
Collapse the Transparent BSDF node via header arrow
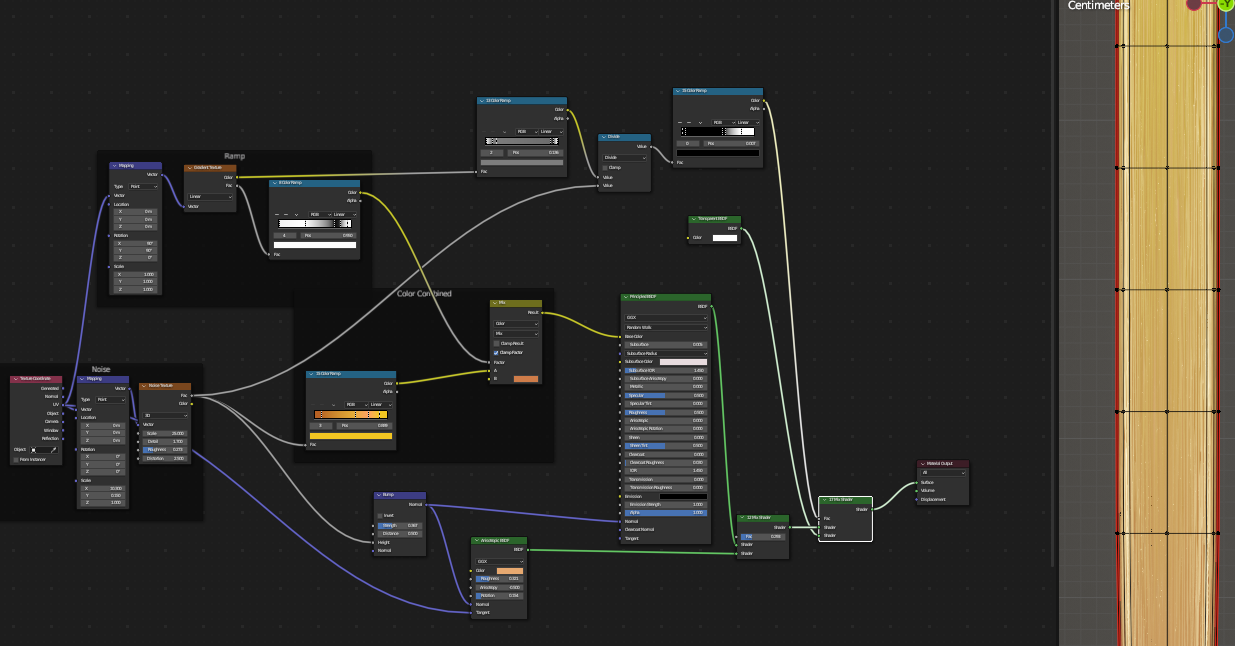point(694,218)
